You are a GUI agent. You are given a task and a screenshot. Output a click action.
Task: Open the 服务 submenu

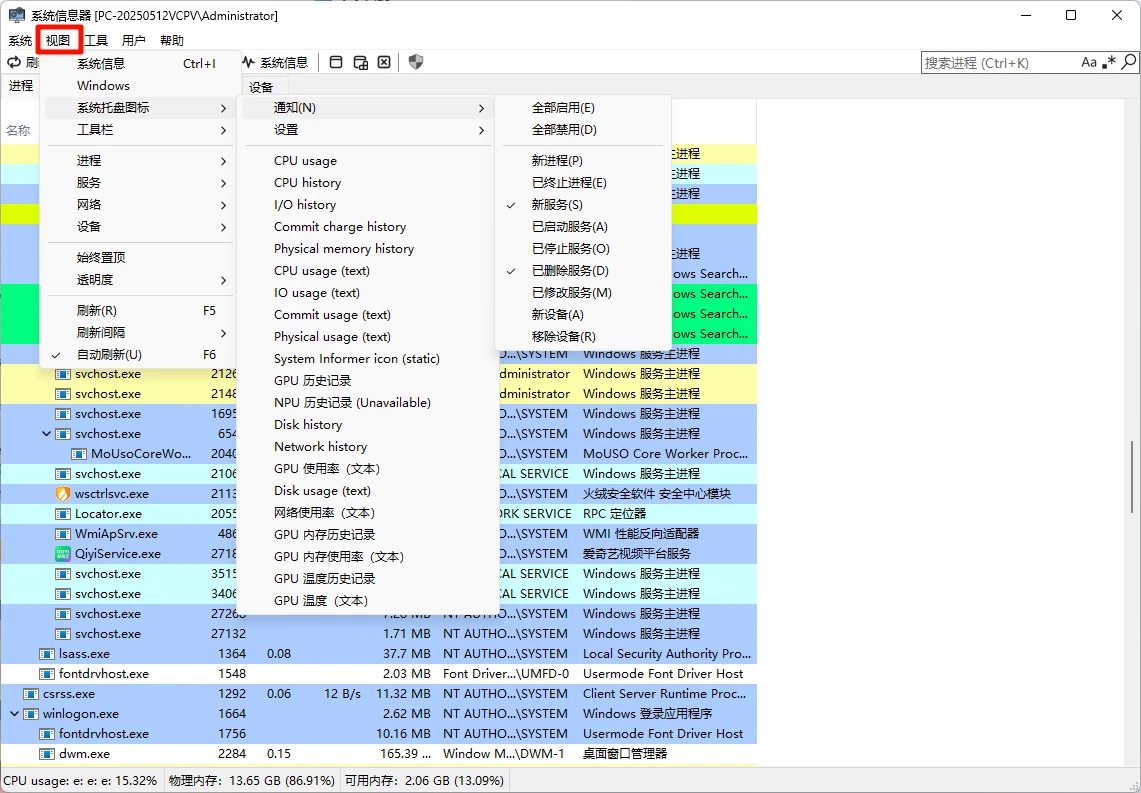(x=140, y=183)
